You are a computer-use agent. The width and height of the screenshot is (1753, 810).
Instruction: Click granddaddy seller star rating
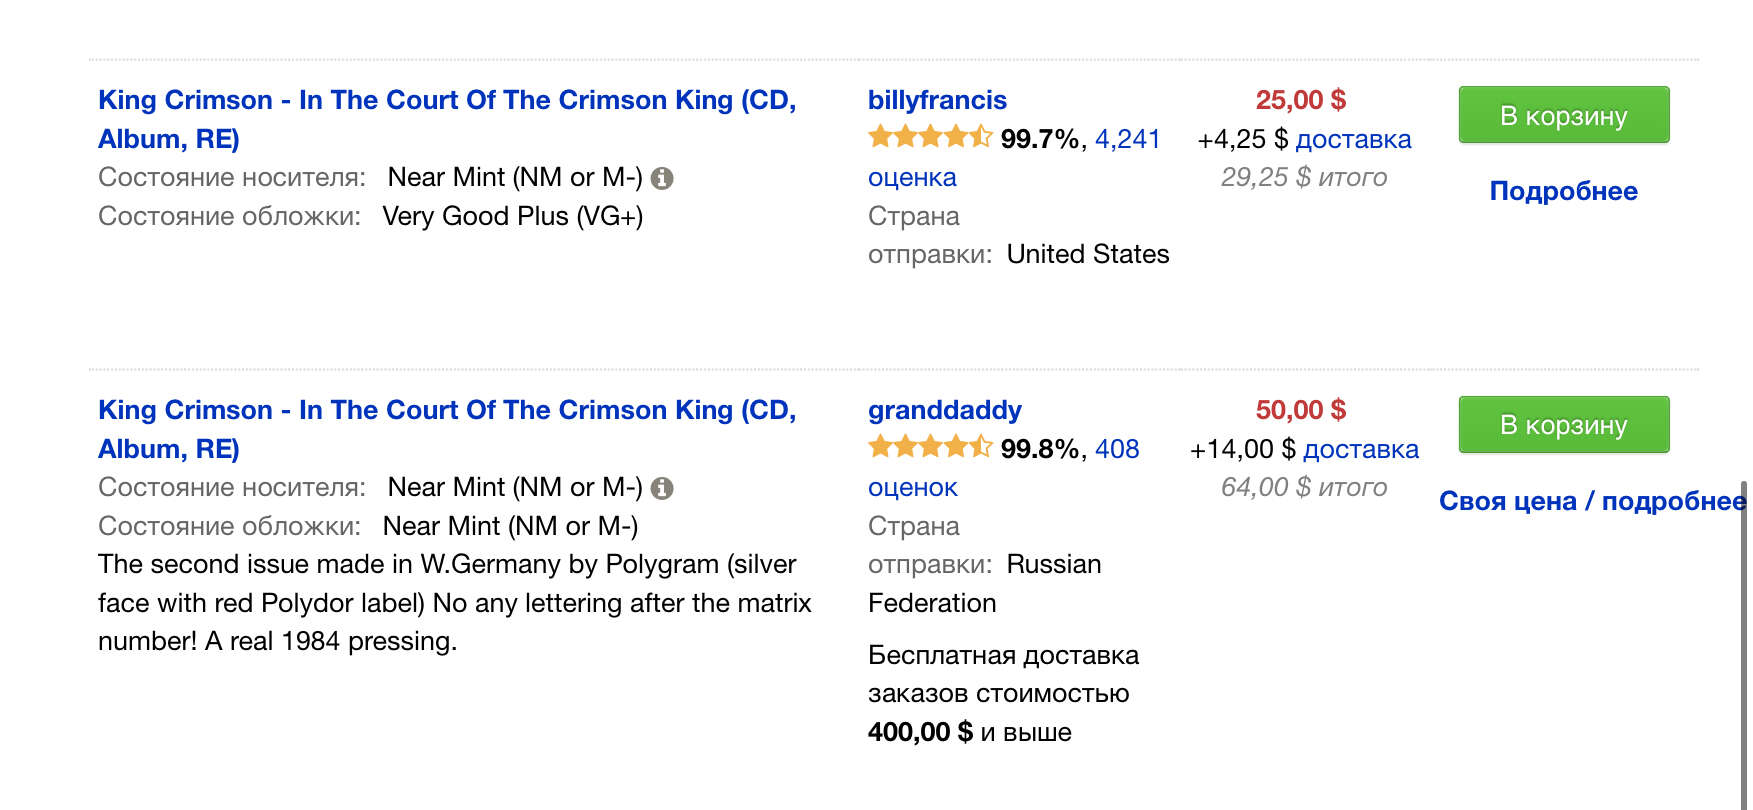click(930, 447)
